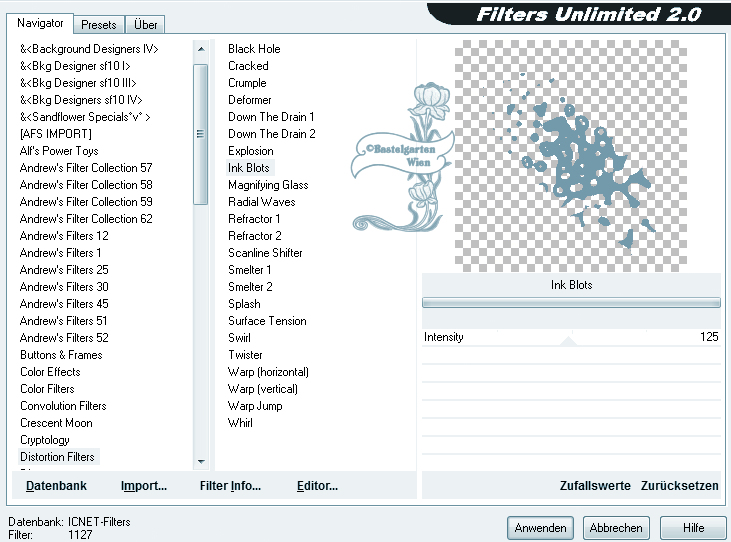Select the Warp Jump filter
The height and width of the screenshot is (542, 731).
(255, 406)
